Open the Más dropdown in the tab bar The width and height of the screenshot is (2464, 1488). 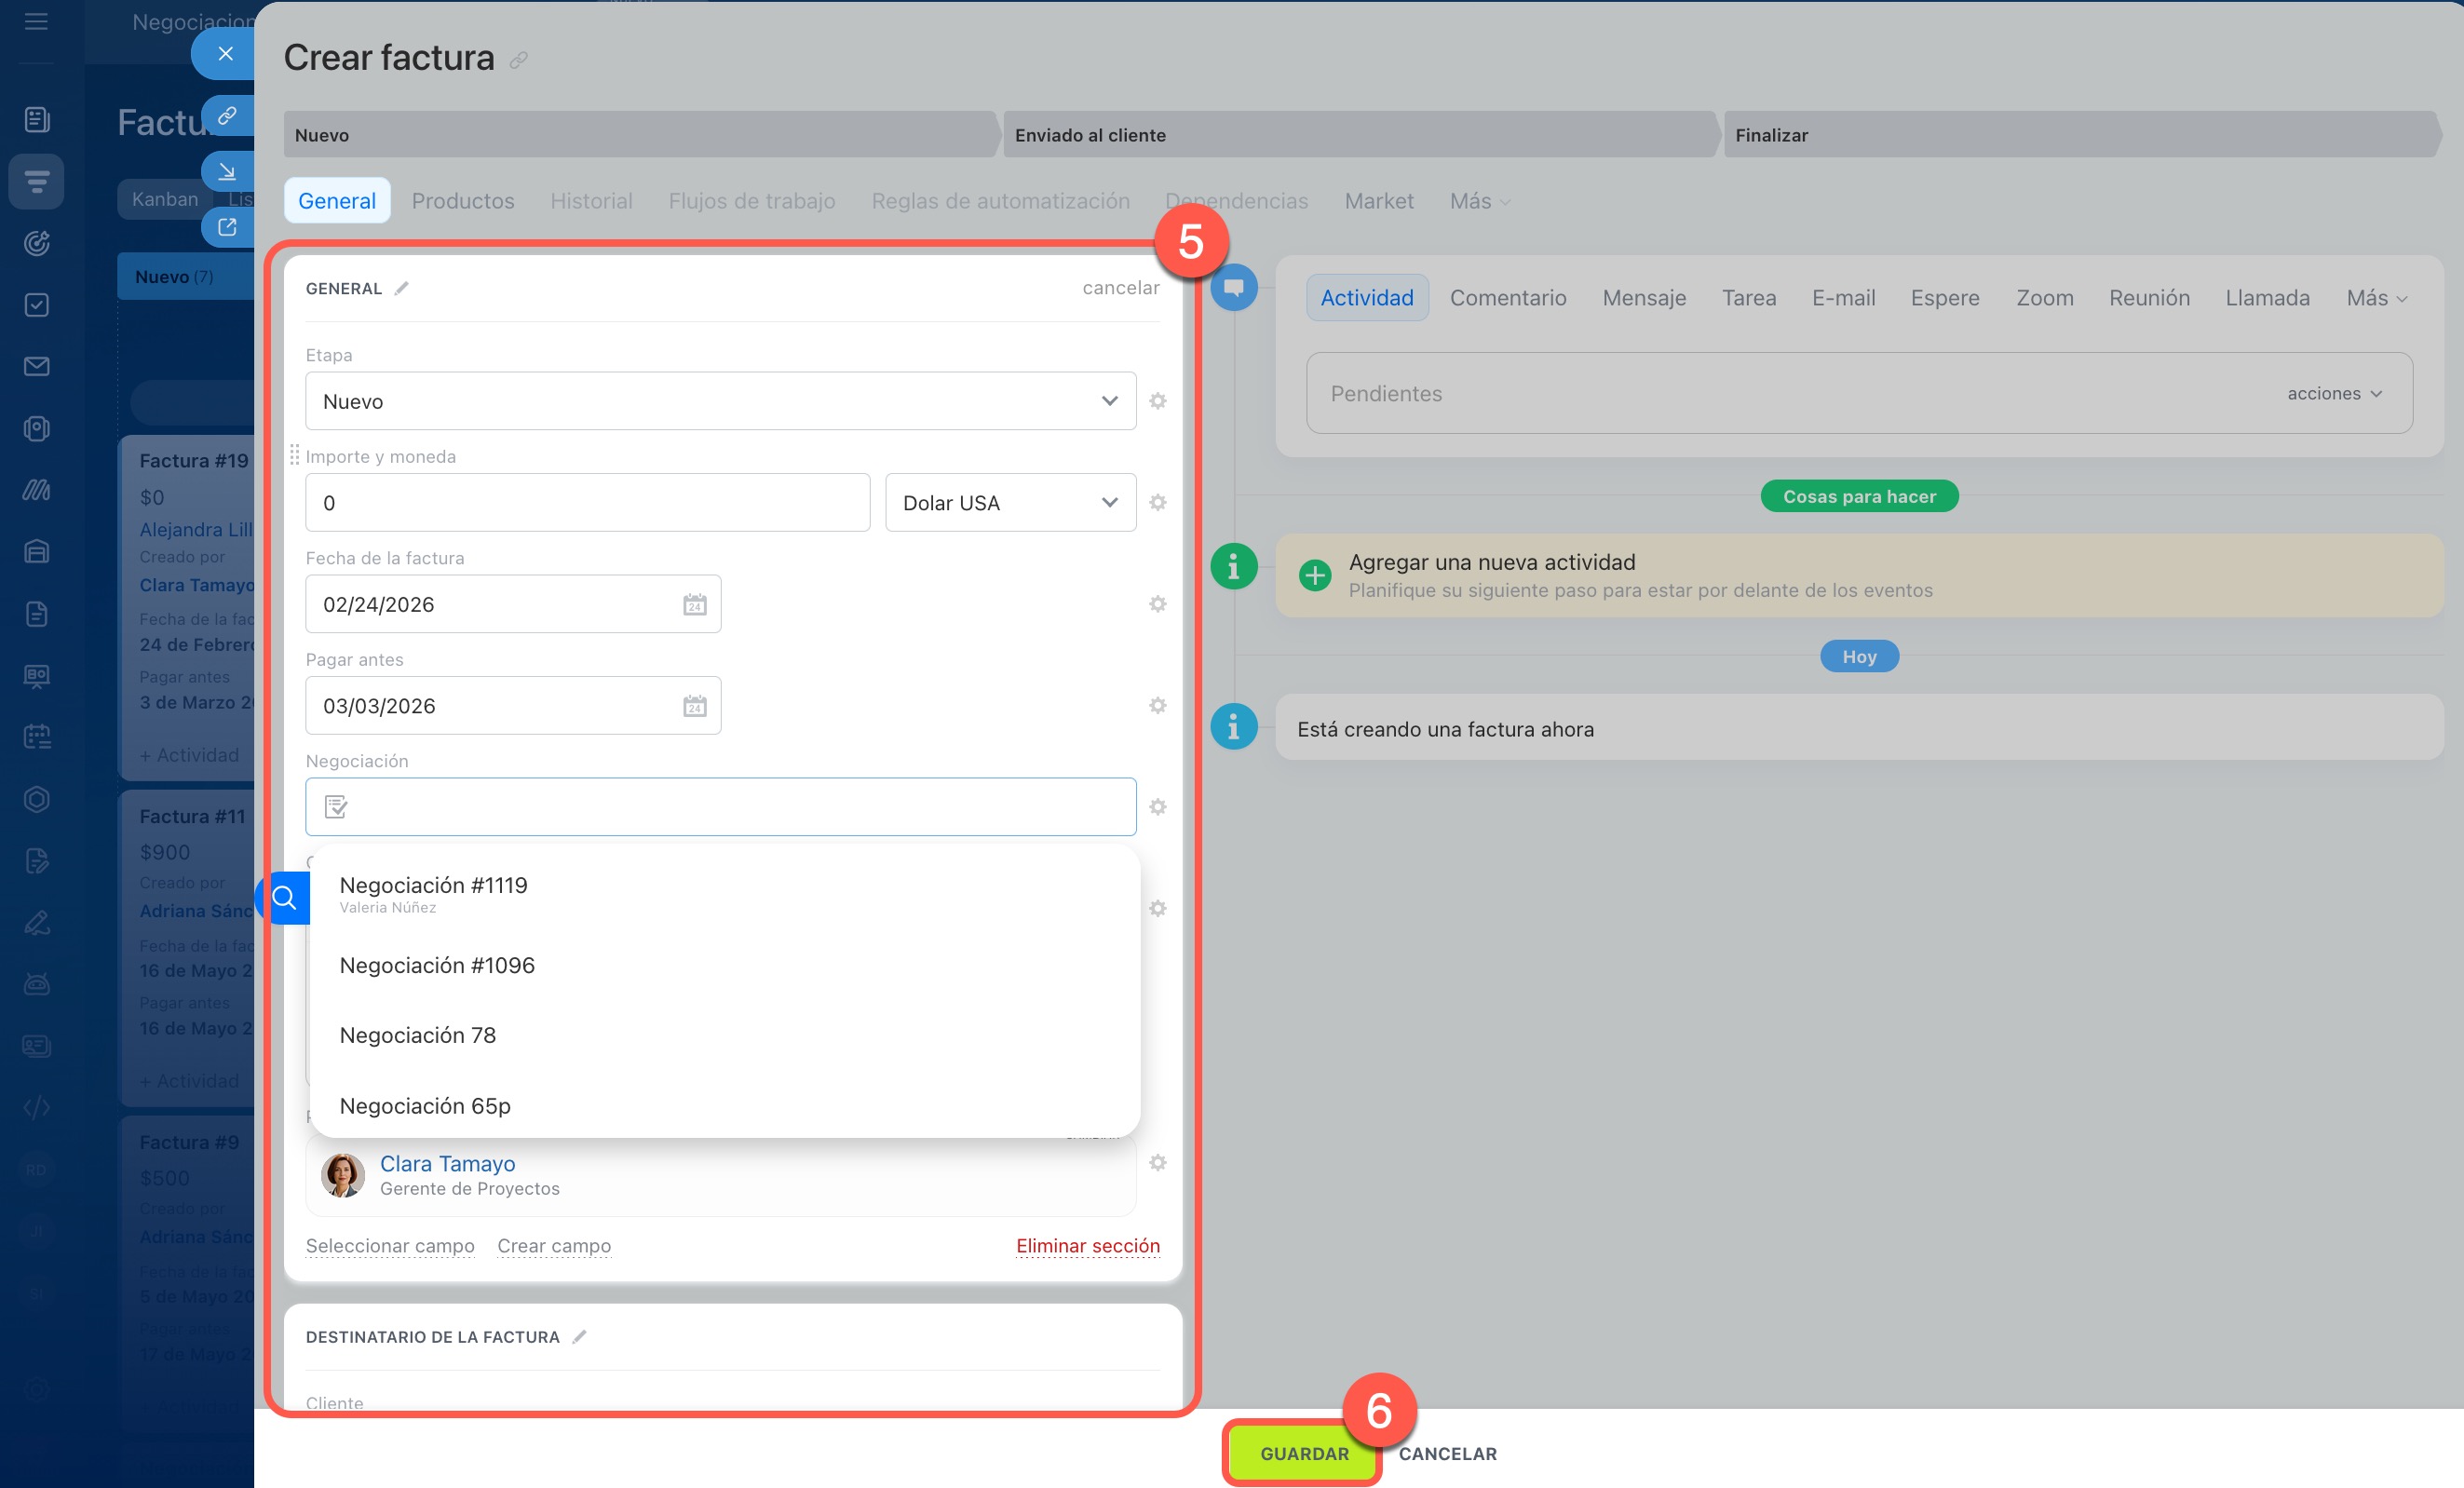click(x=1478, y=201)
